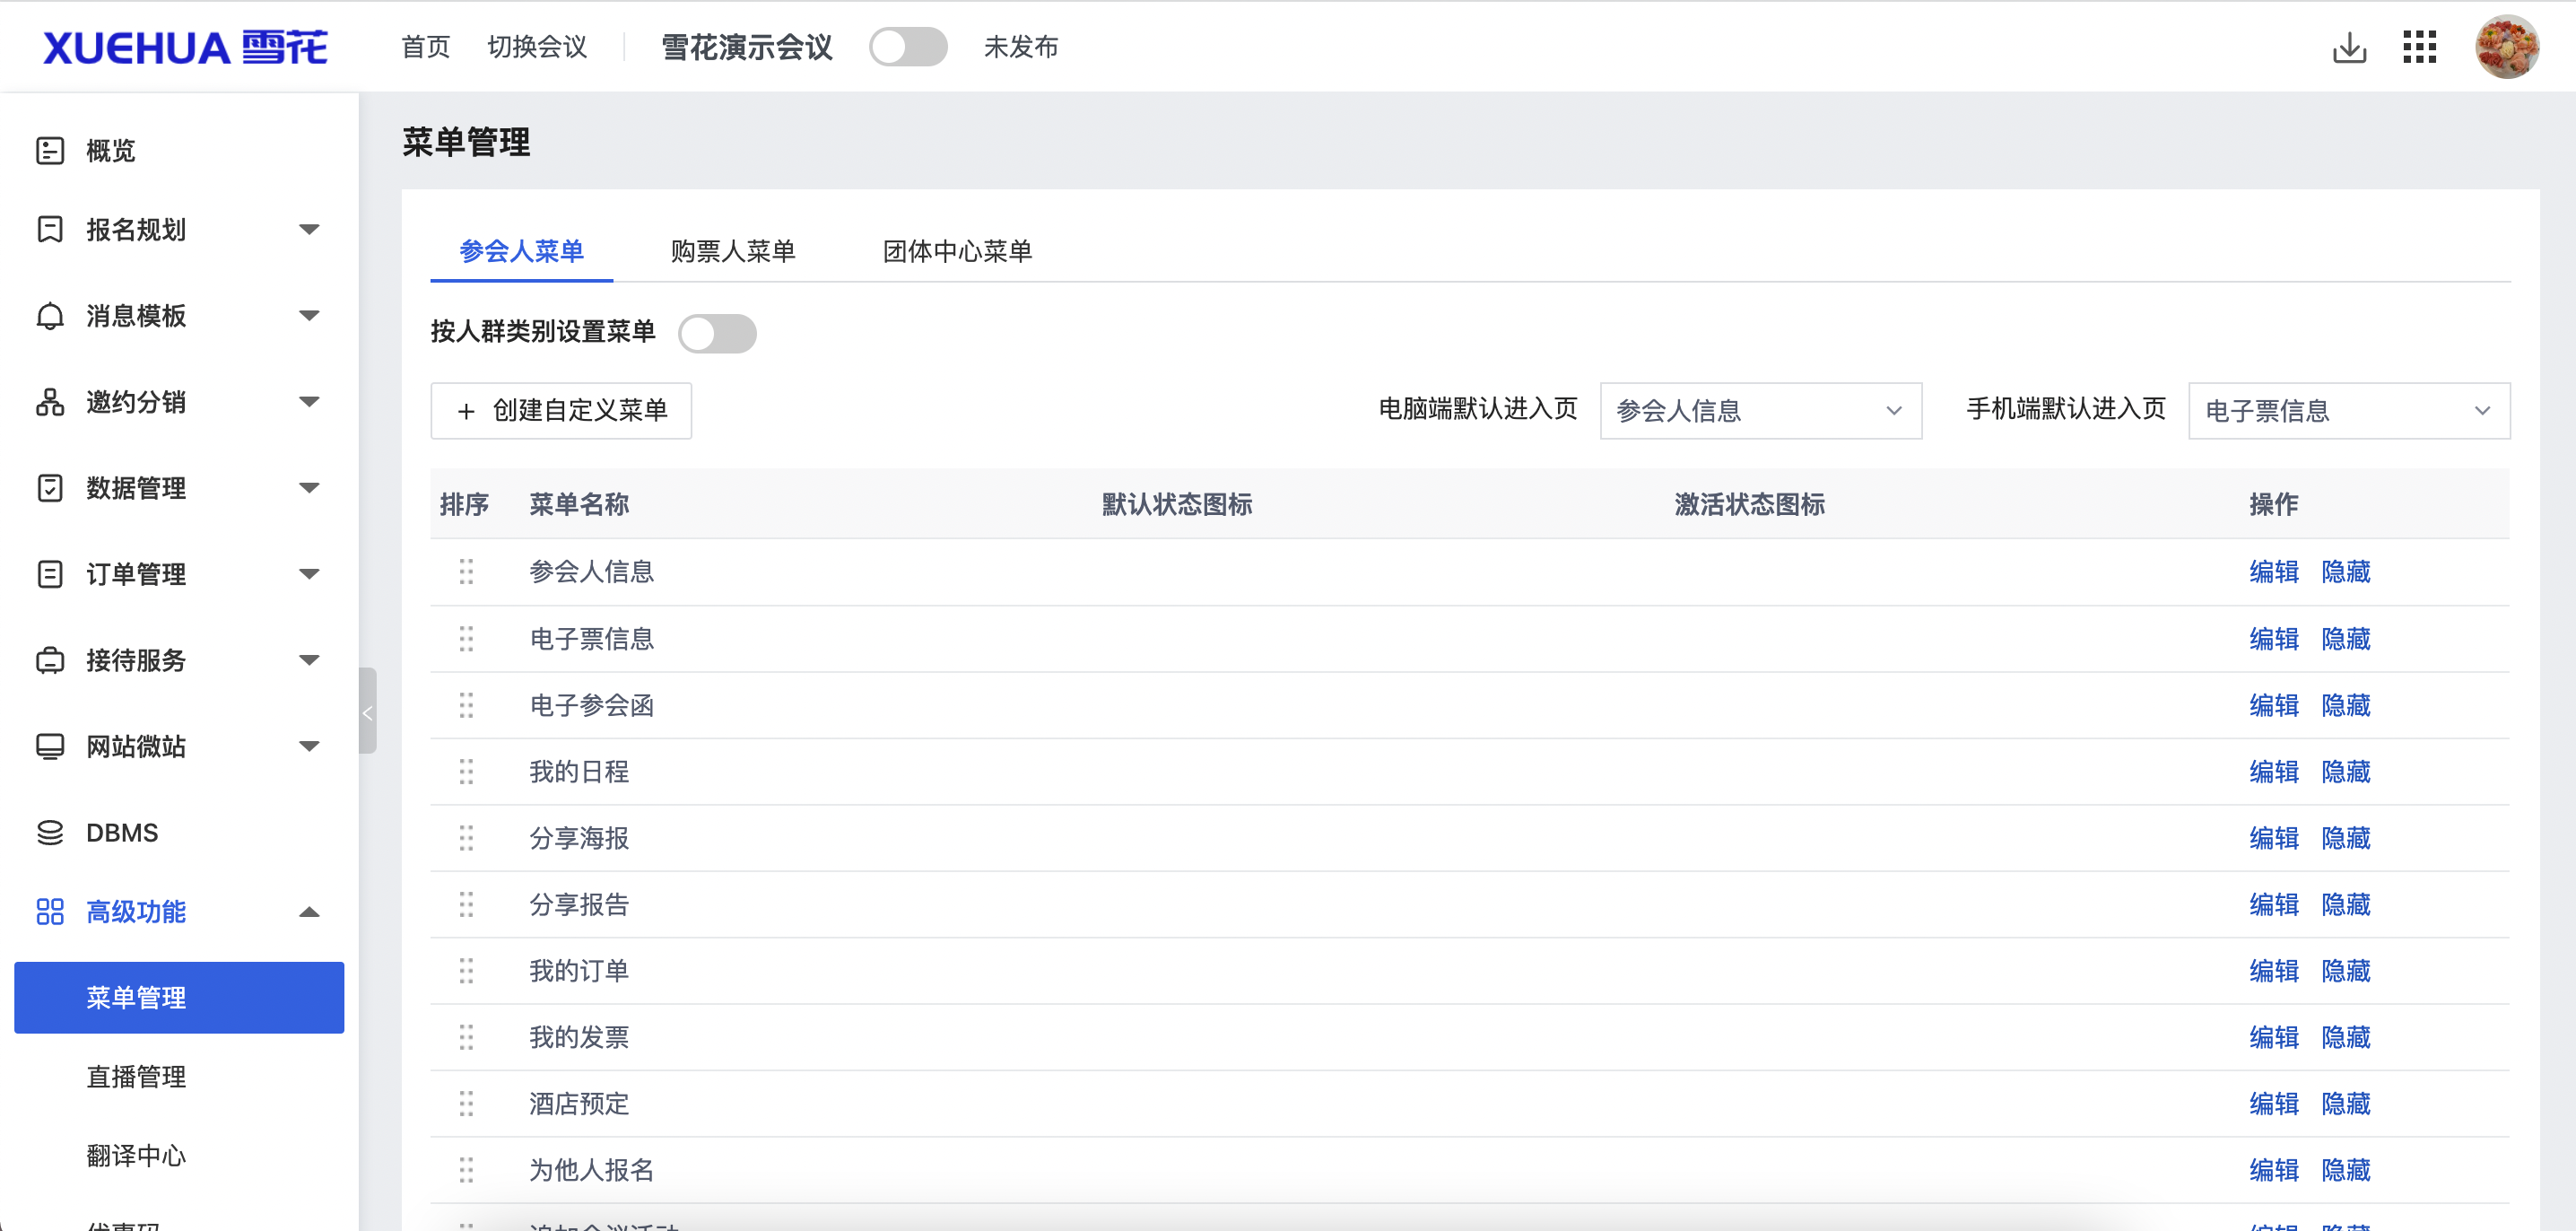Open 直播管理 in sidebar
The width and height of the screenshot is (2576, 1231).
pos(136,1076)
